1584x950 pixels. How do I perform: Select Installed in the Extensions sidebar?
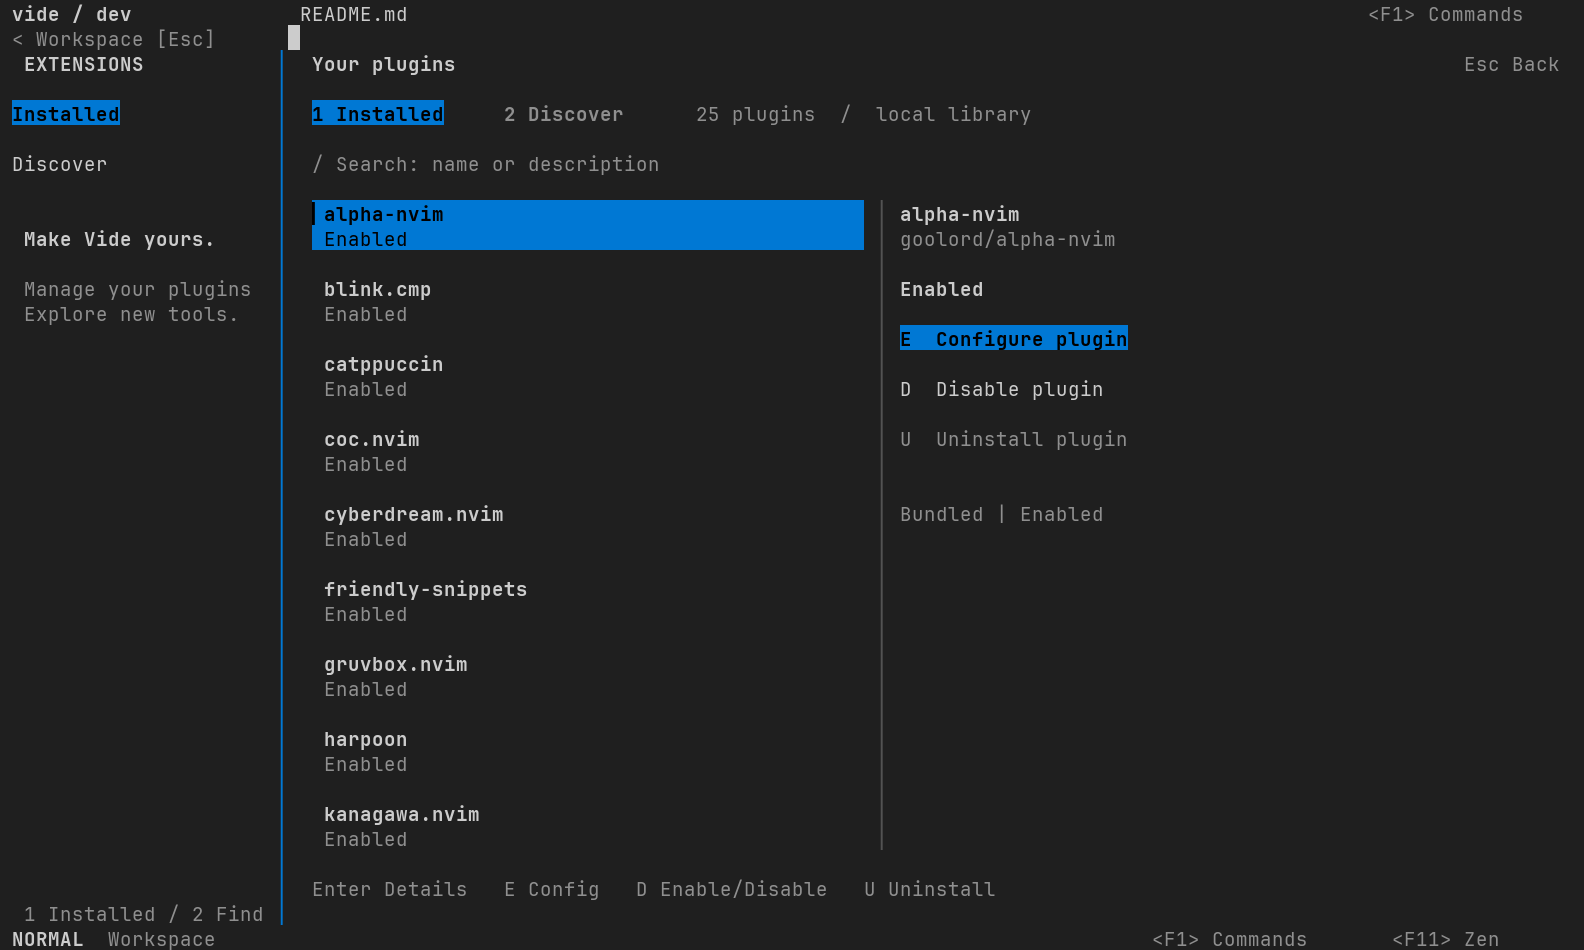[x=66, y=114]
